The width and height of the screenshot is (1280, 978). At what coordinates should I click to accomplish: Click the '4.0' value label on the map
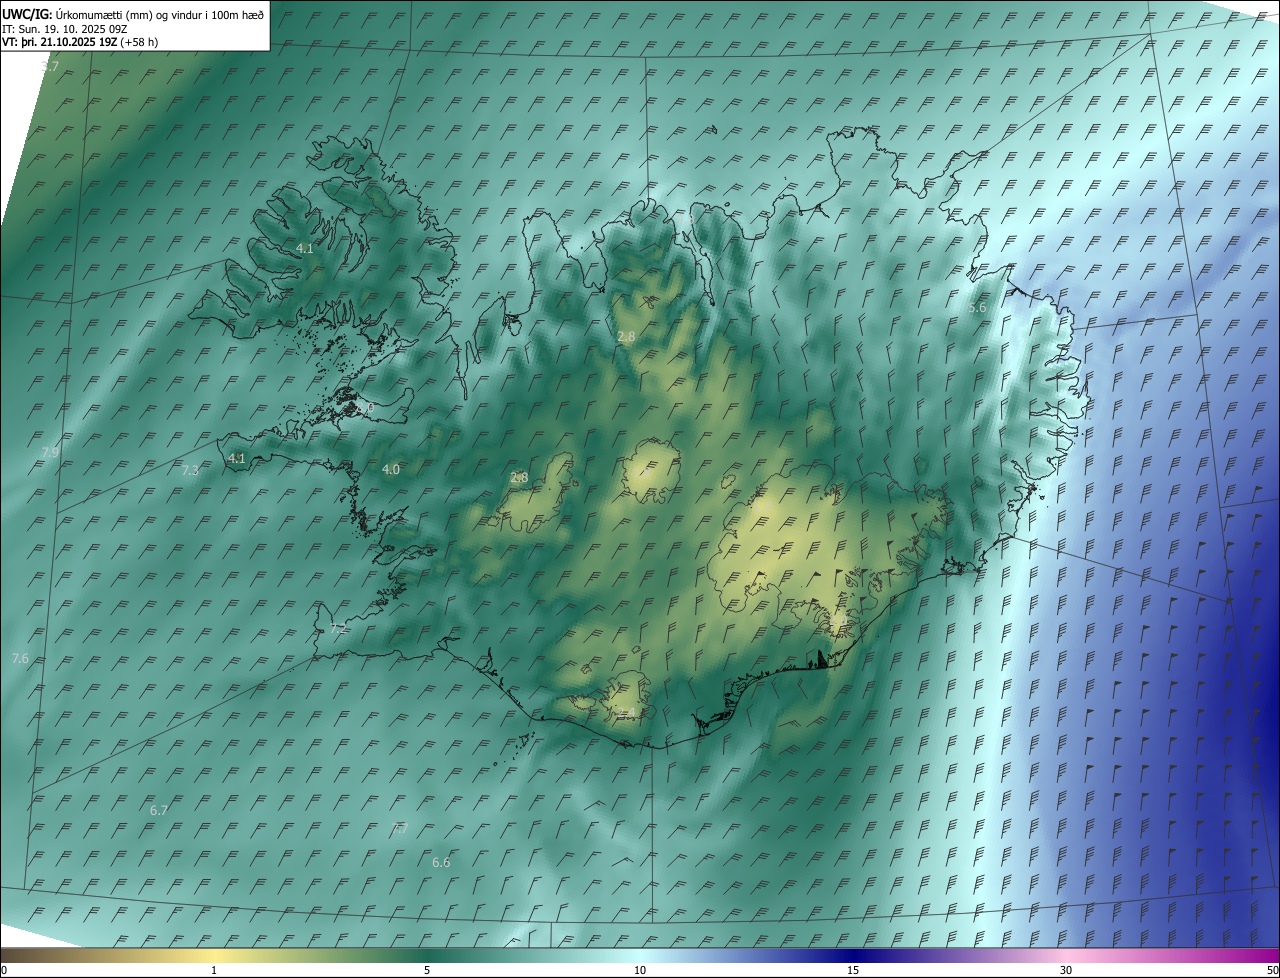tap(391, 469)
